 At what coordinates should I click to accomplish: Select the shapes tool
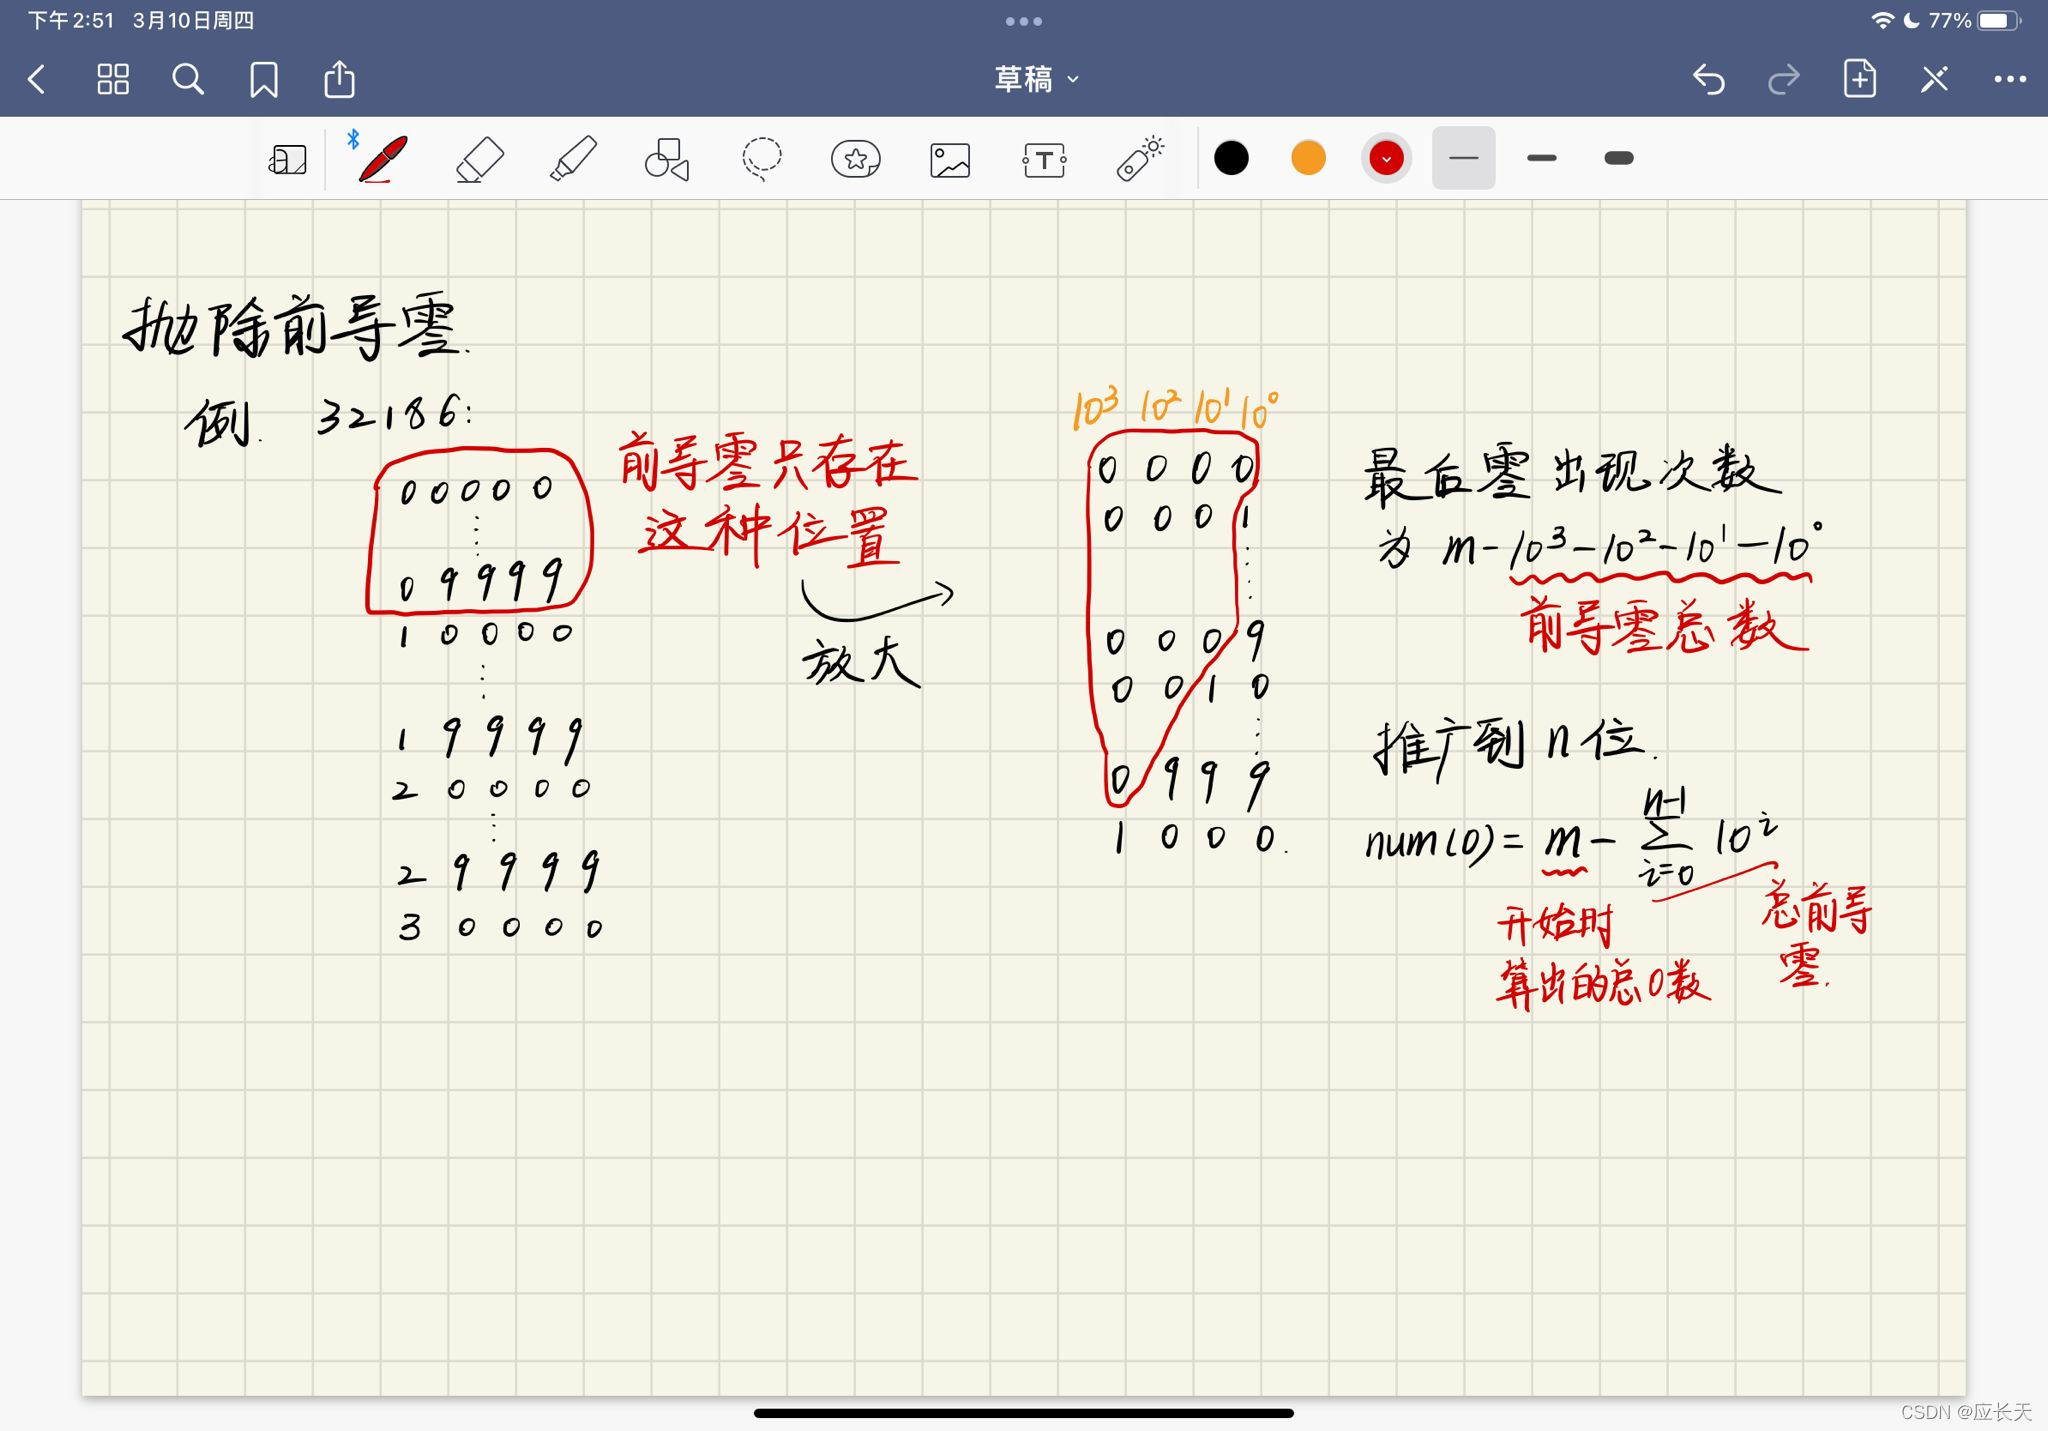coord(667,159)
